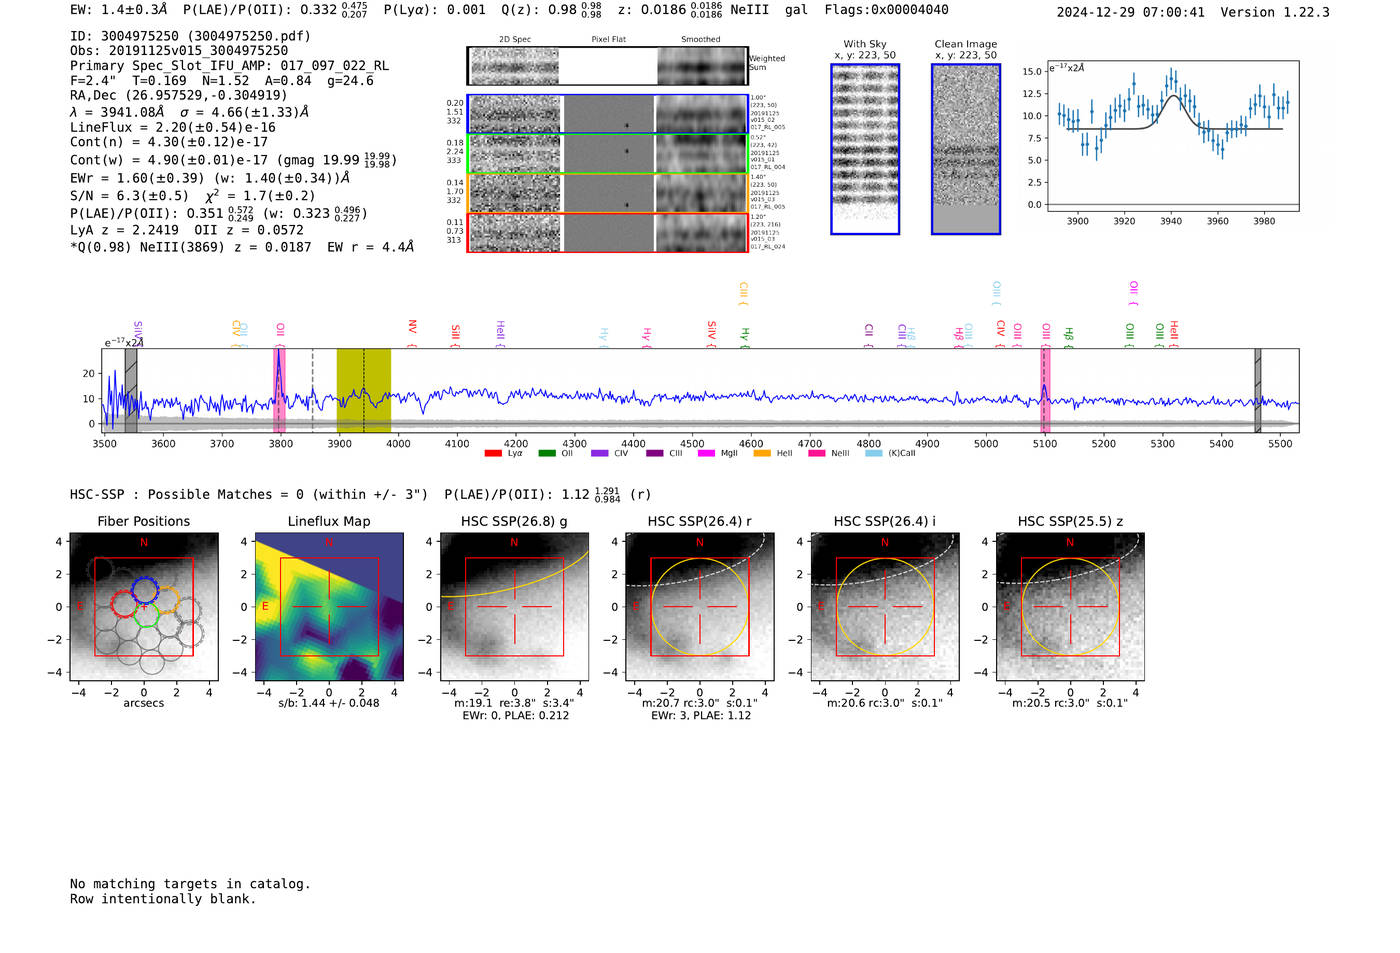The image size is (1400, 953).
Task: Click the grey hatched band near 5460 Å
Action: 1258,390
